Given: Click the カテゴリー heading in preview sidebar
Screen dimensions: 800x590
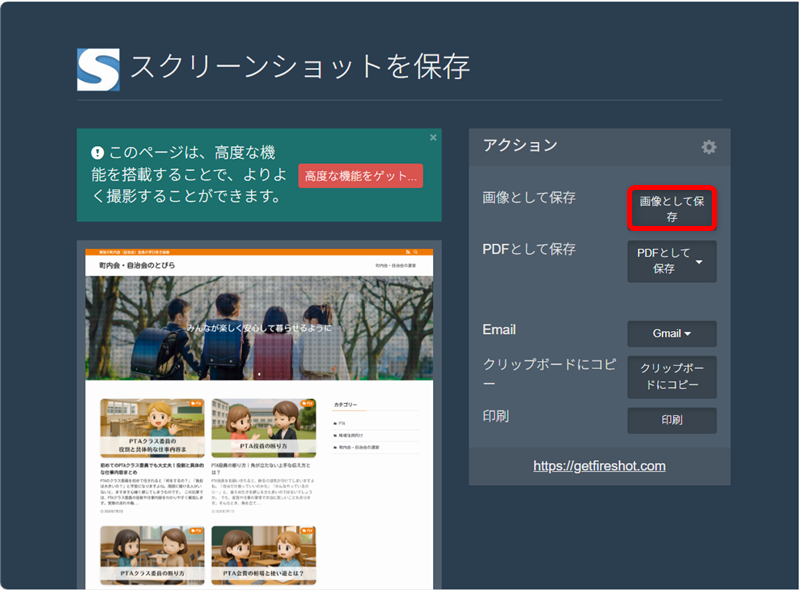Looking at the screenshot, I should tap(346, 405).
